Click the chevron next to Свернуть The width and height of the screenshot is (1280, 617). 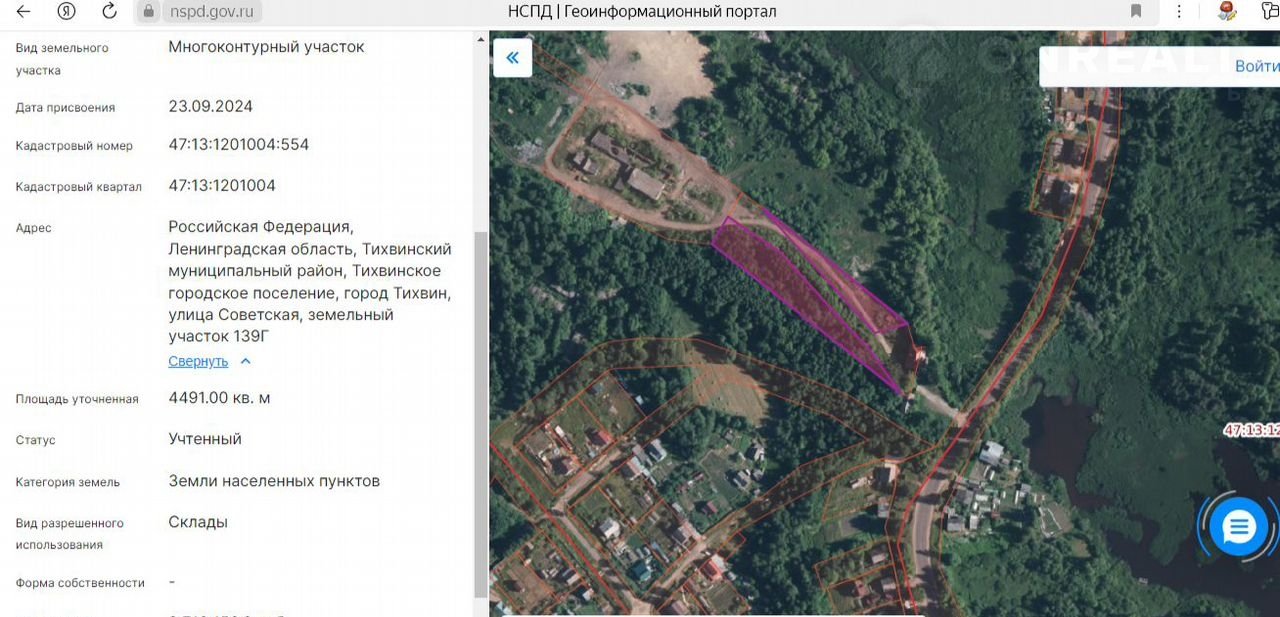pyautogui.click(x=246, y=361)
